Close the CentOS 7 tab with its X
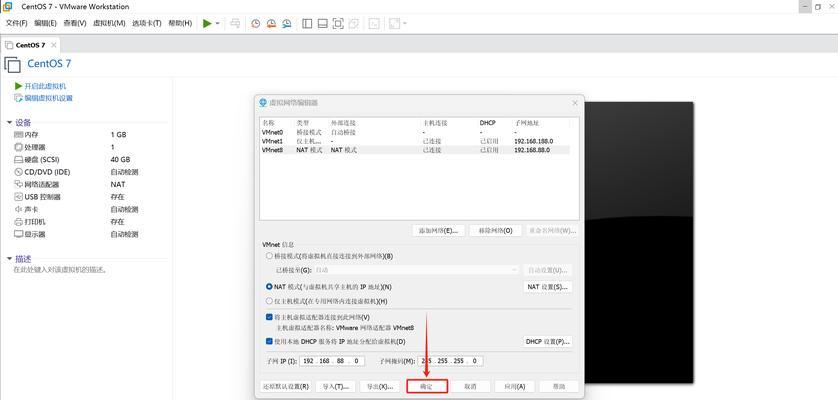Image resolution: width=838 pixels, height=400 pixels. click(x=53, y=45)
